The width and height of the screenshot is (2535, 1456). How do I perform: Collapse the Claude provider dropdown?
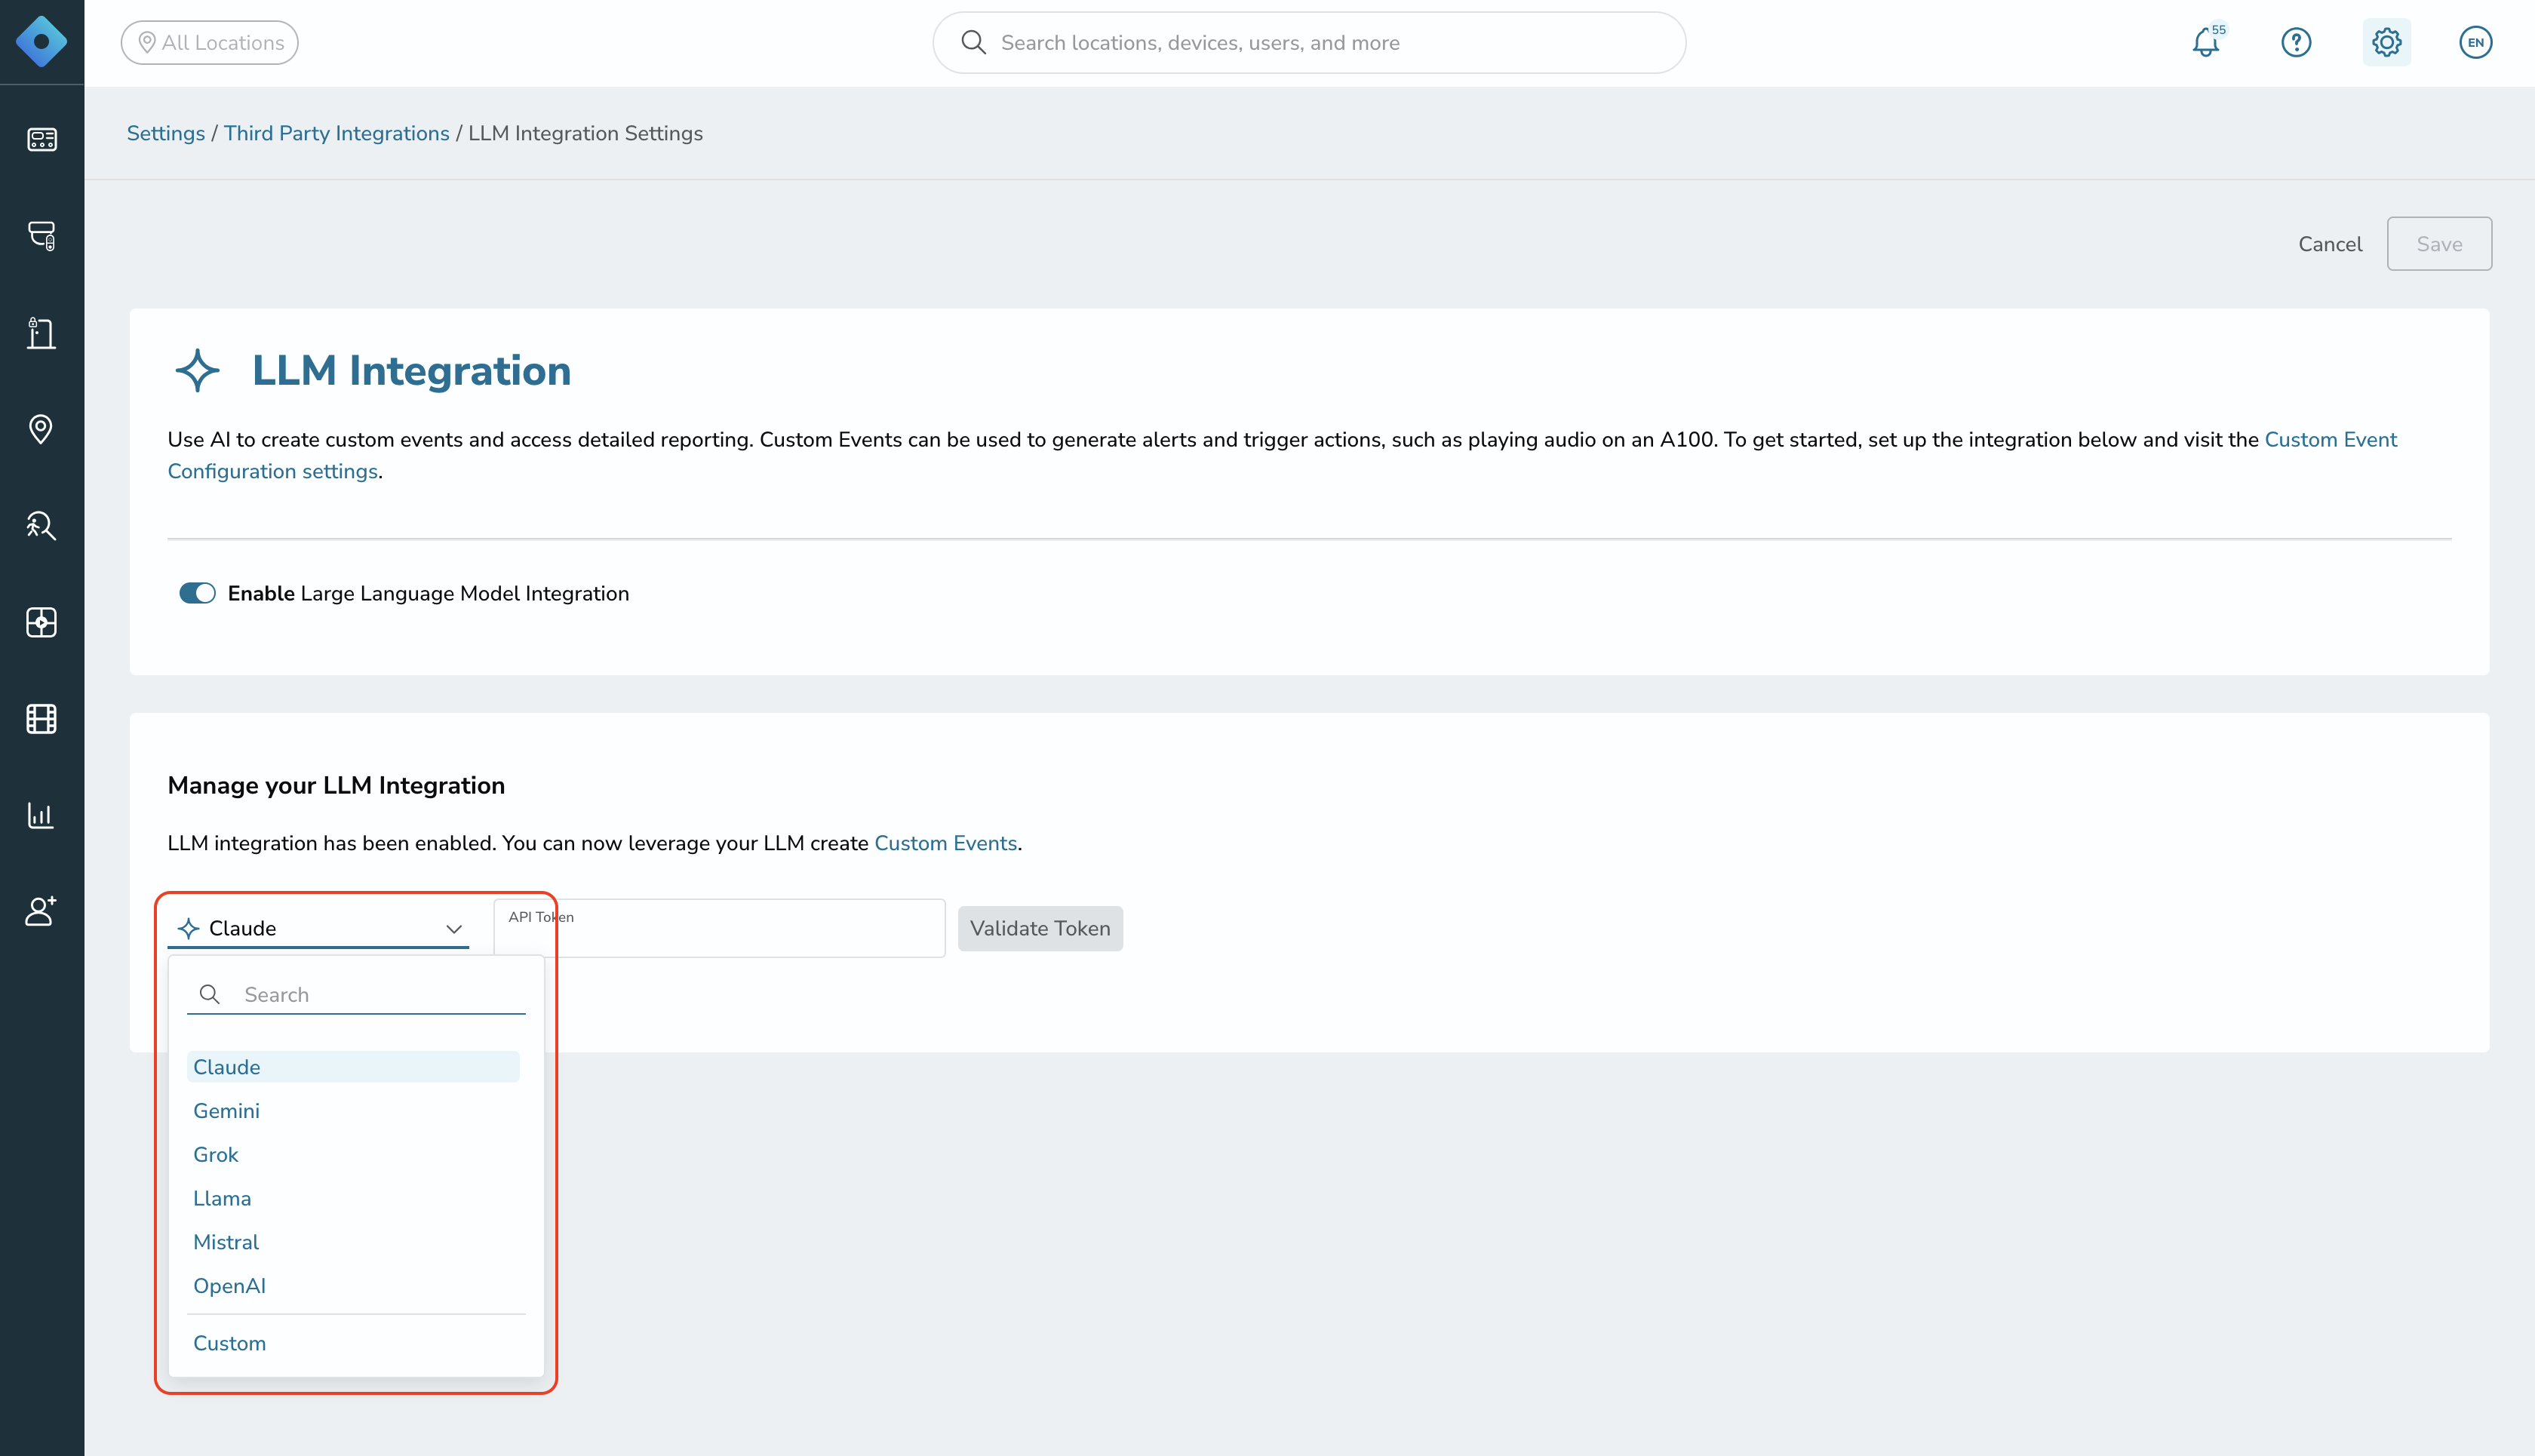tap(318, 928)
